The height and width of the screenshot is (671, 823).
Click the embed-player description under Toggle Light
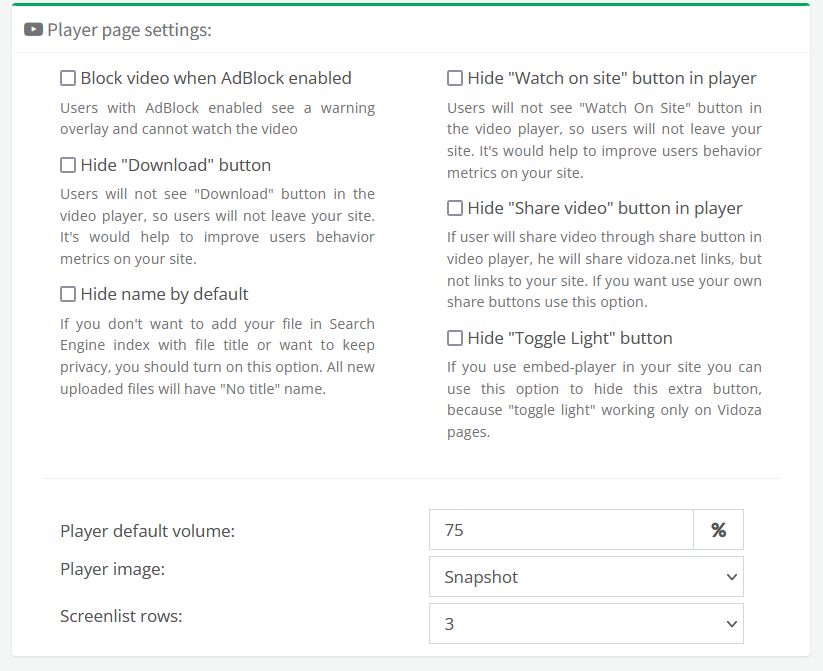click(x=604, y=399)
